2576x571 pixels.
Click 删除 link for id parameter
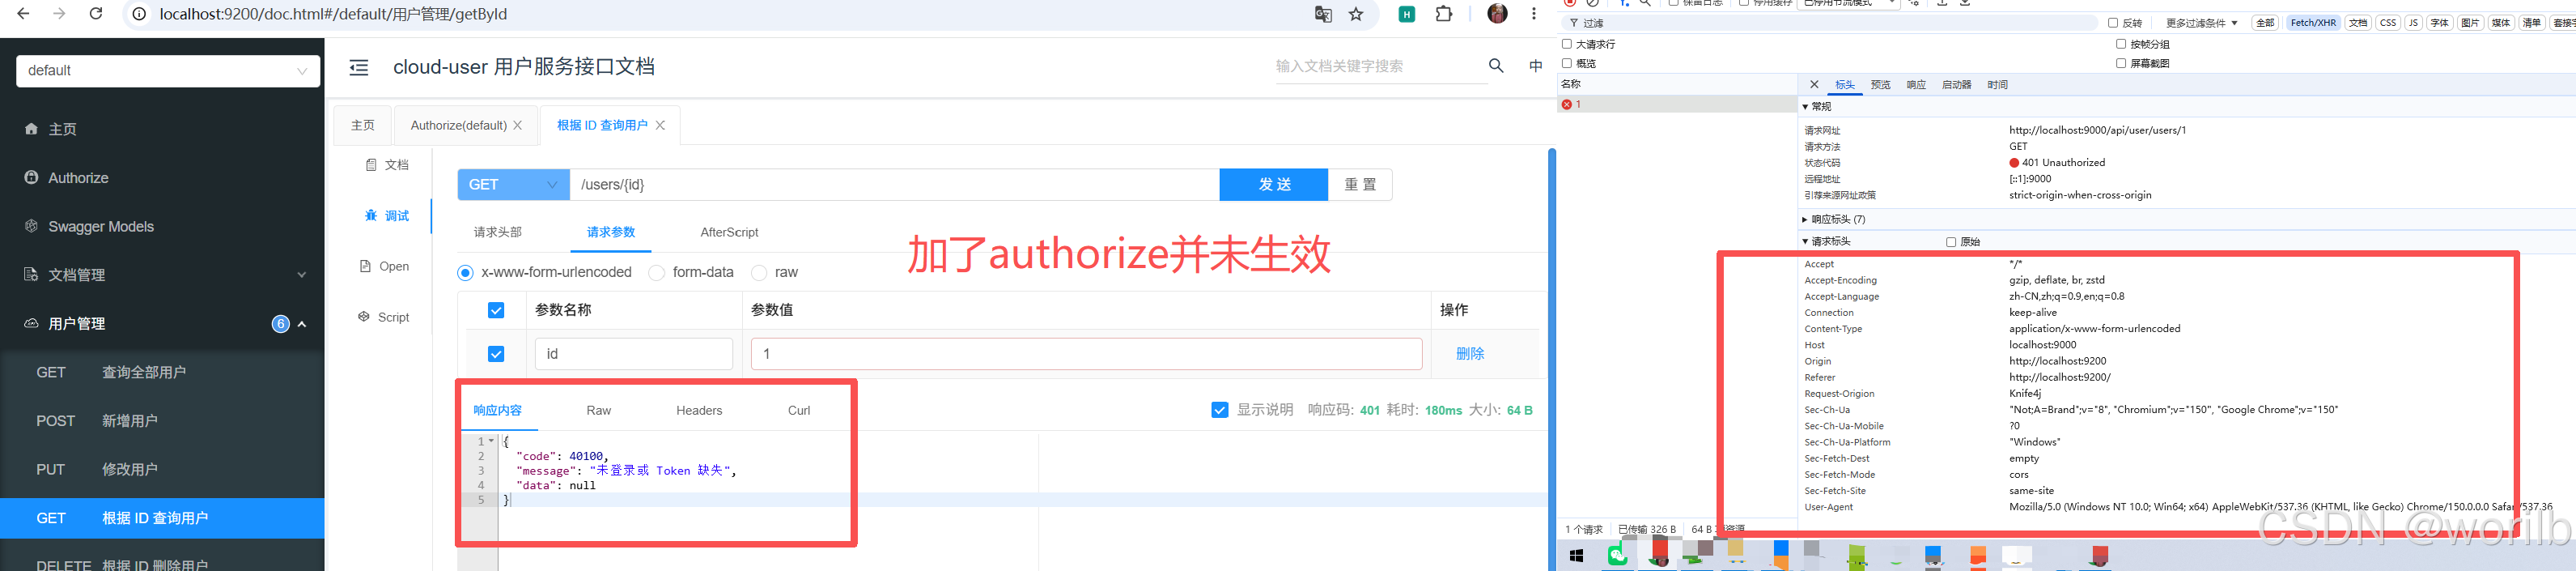1470,354
